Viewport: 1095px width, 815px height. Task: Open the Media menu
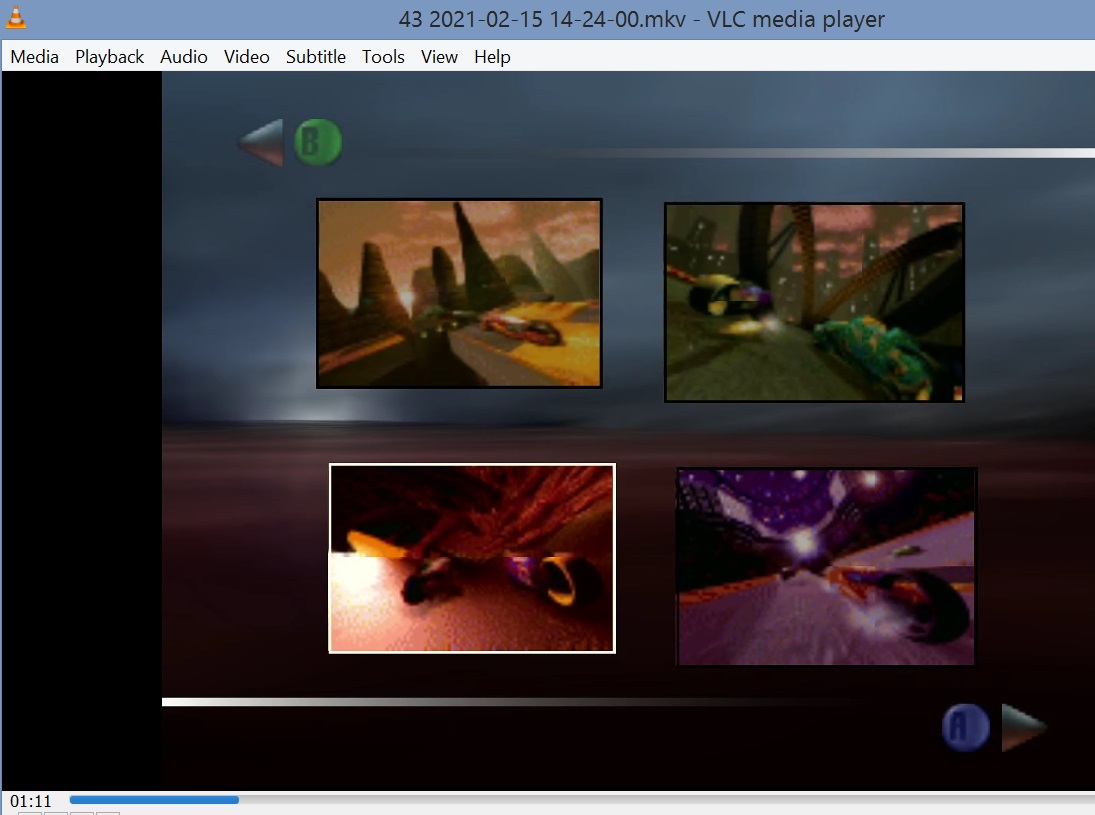(34, 57)
